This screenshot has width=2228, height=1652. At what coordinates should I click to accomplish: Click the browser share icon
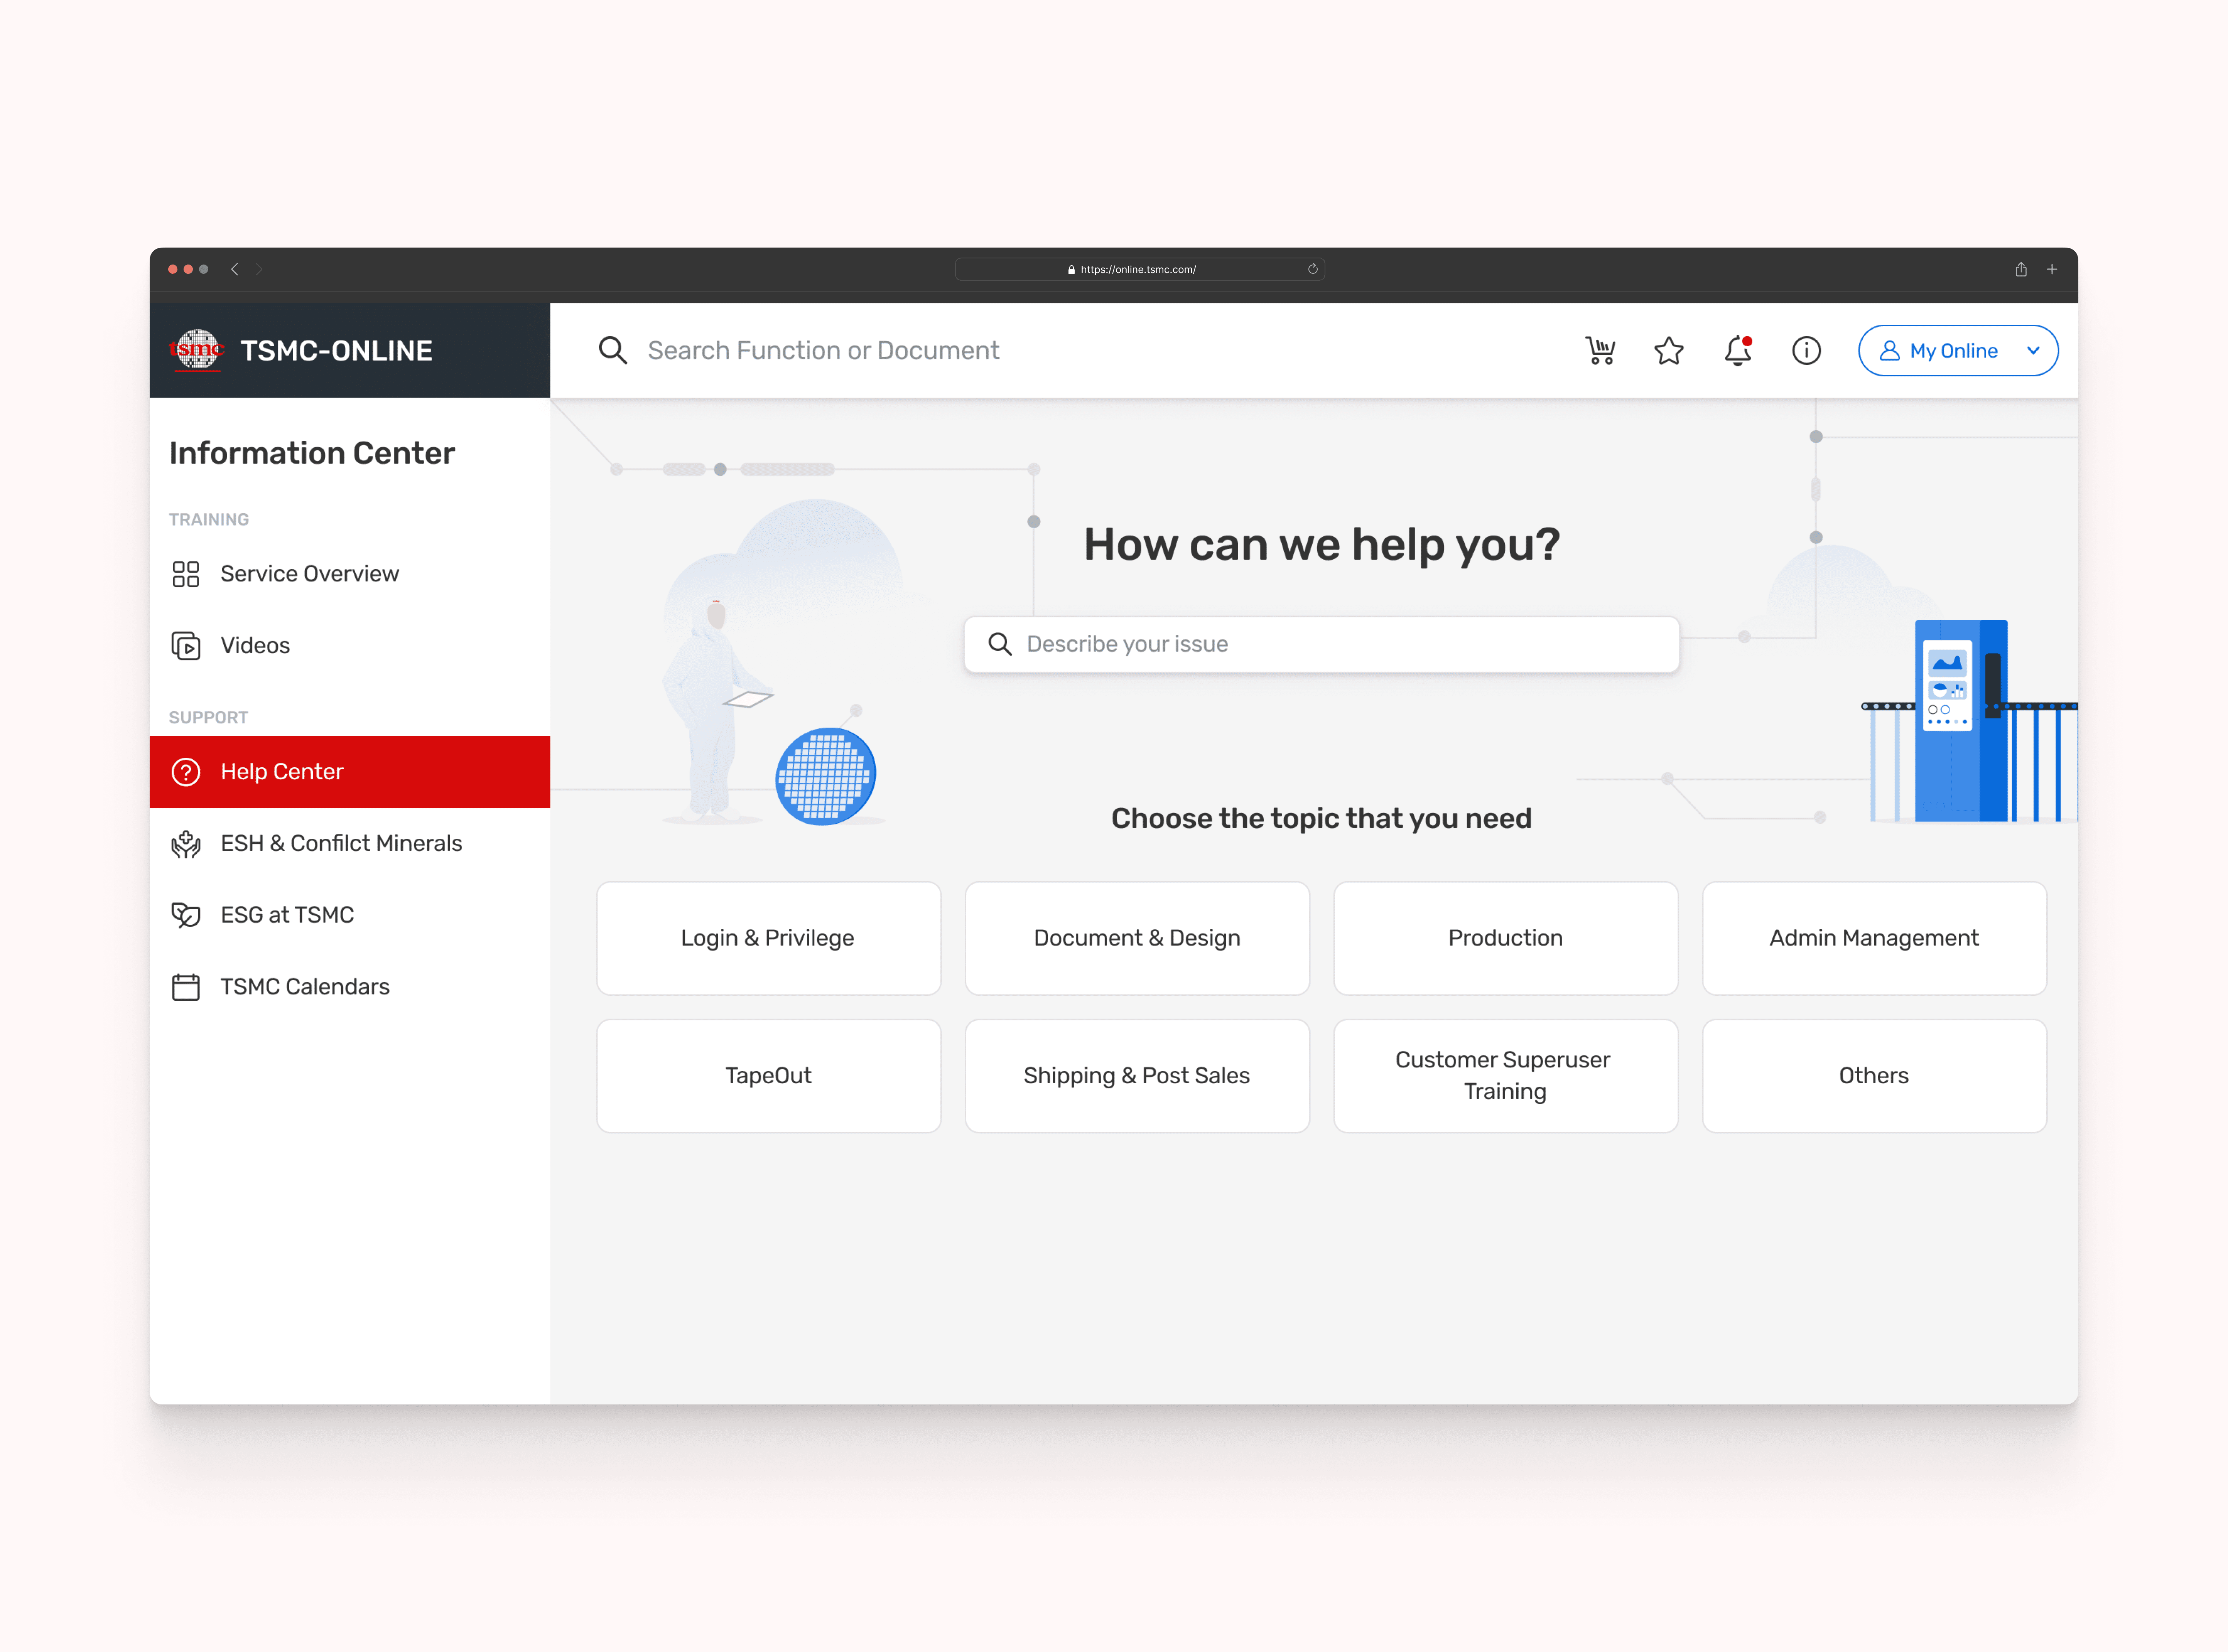click(2021, 269)
